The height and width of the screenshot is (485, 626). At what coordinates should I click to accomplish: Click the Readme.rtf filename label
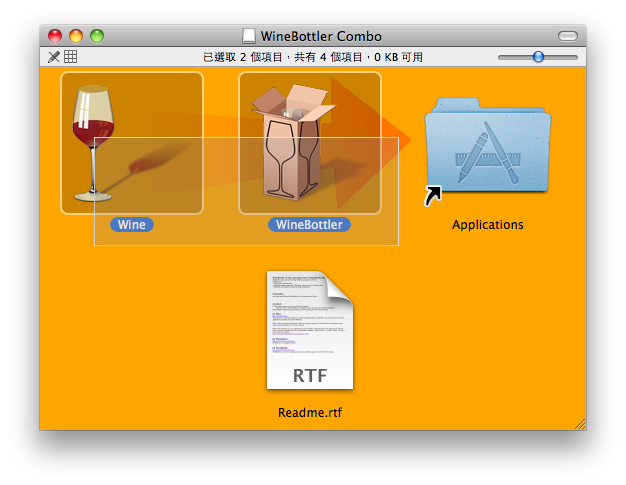click(x=309, y=412)
